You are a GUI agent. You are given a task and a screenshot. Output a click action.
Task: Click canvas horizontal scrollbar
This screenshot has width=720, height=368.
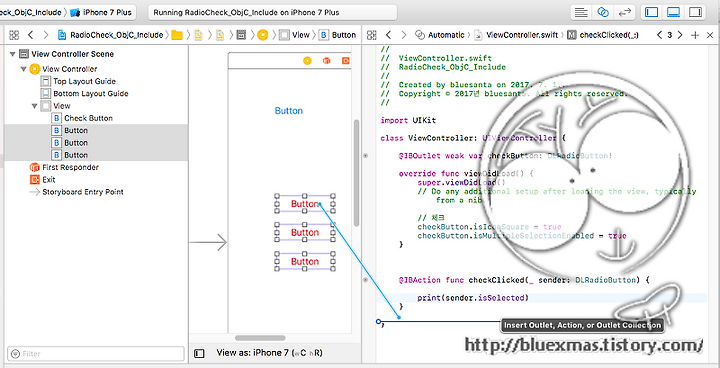click(x=260, y=338)
